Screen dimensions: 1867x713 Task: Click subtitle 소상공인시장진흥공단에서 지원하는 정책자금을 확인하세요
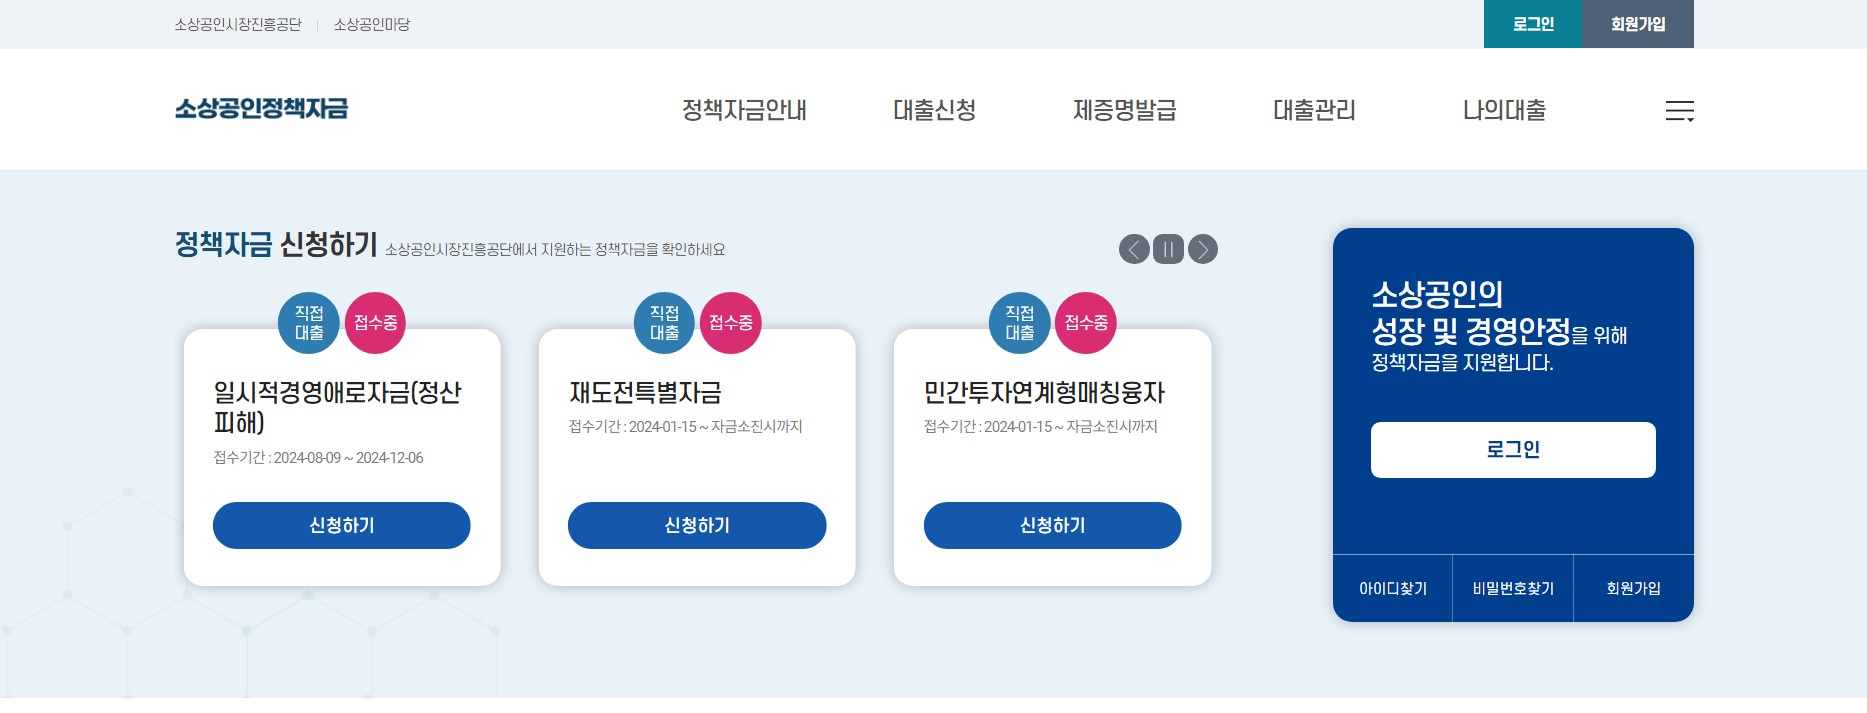pyautogui.click(x=555, y=249)
